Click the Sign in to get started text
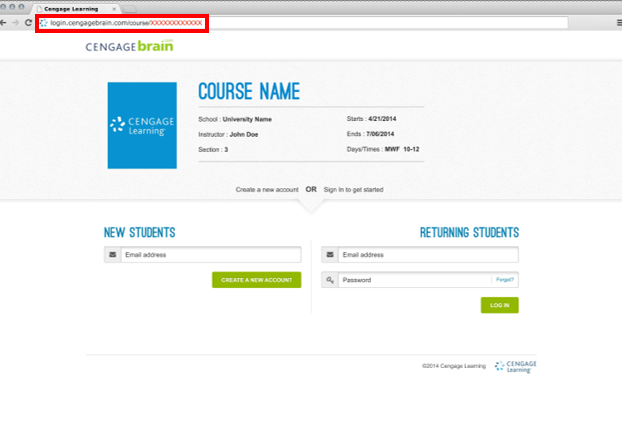The width and height of the screenshot is (622, 436). click(353, 190)
